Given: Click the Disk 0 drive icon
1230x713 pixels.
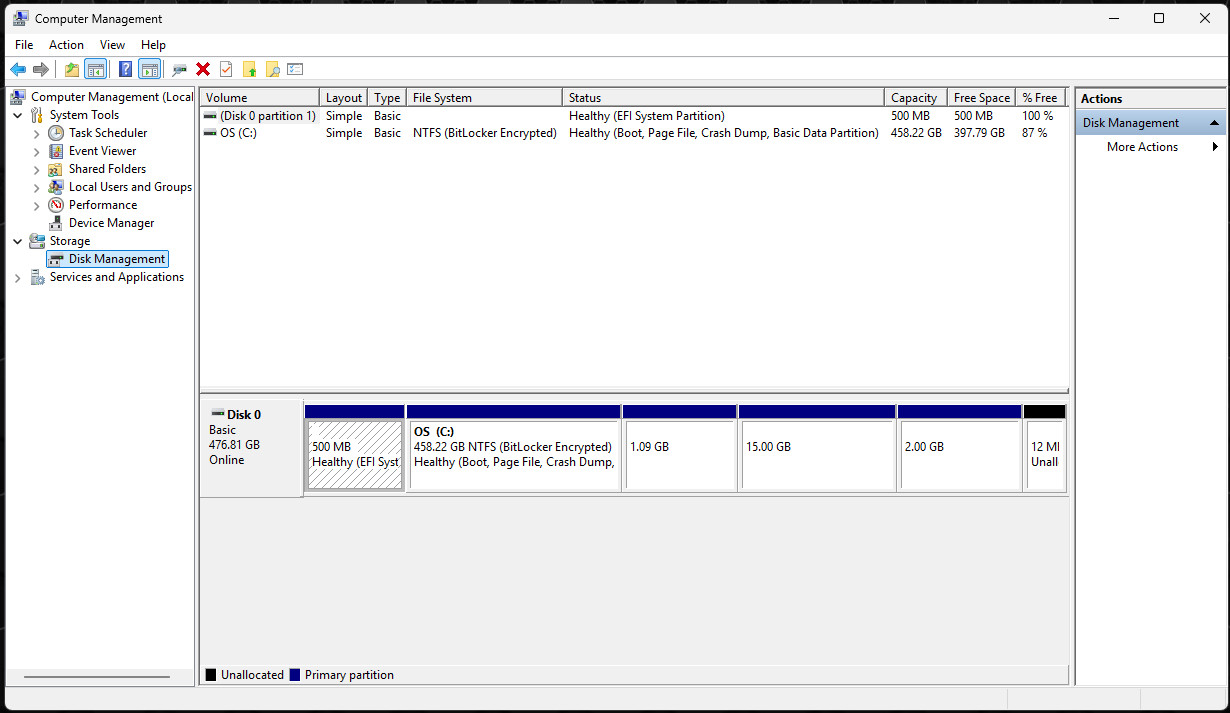Looking at the screenshot, I should [217, 414].
